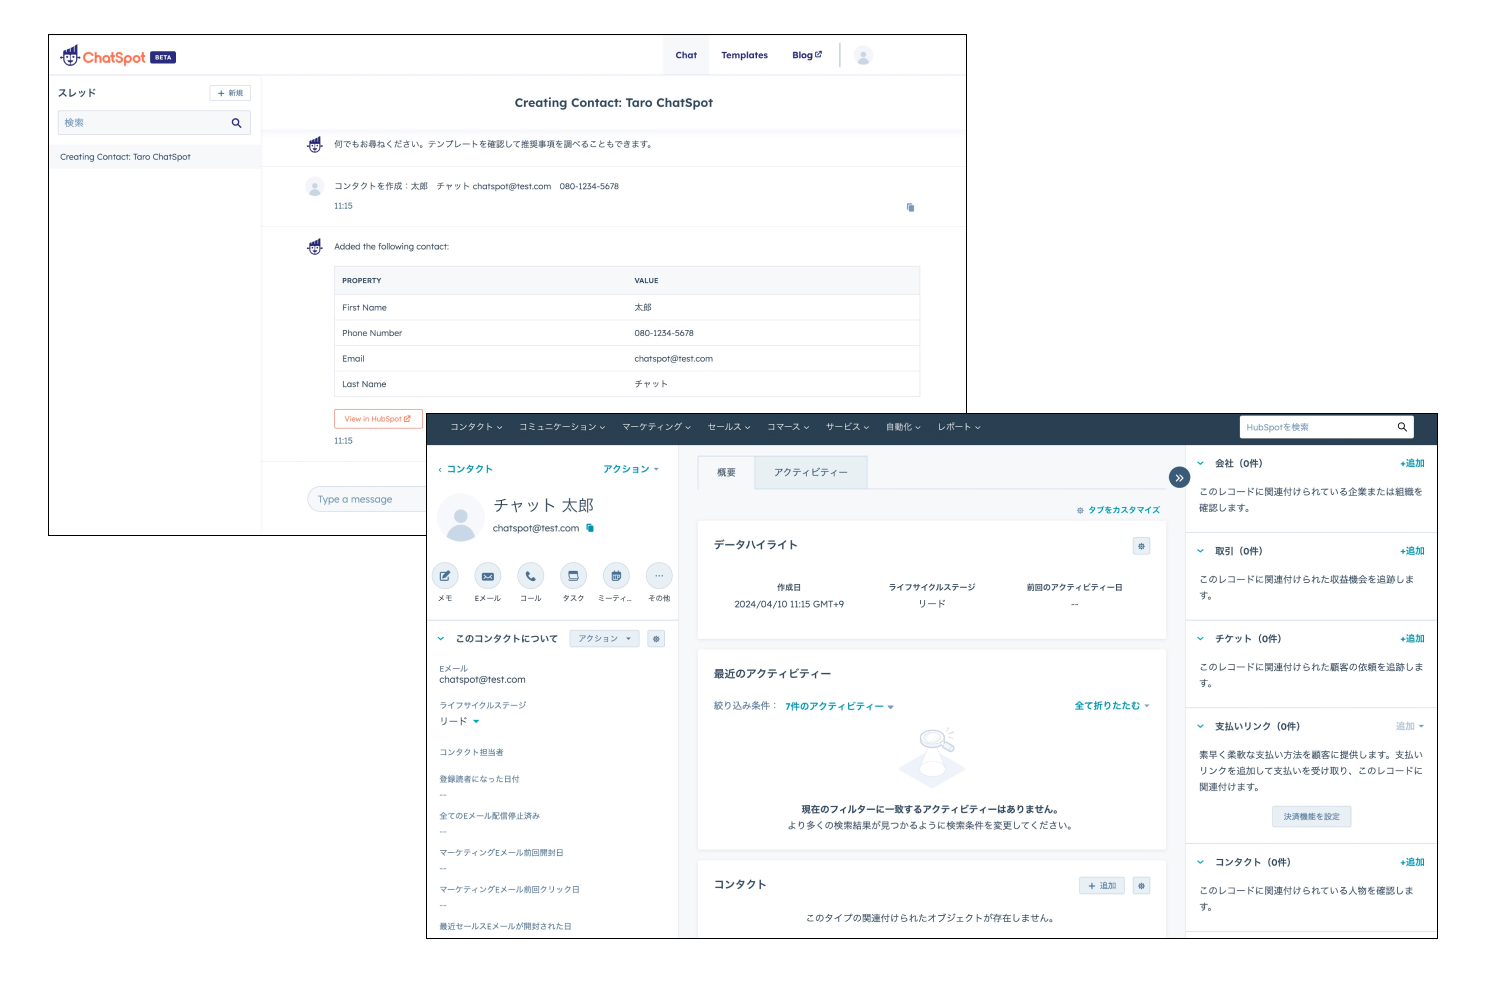Select the アクティビティー tab

click(811, 472)
